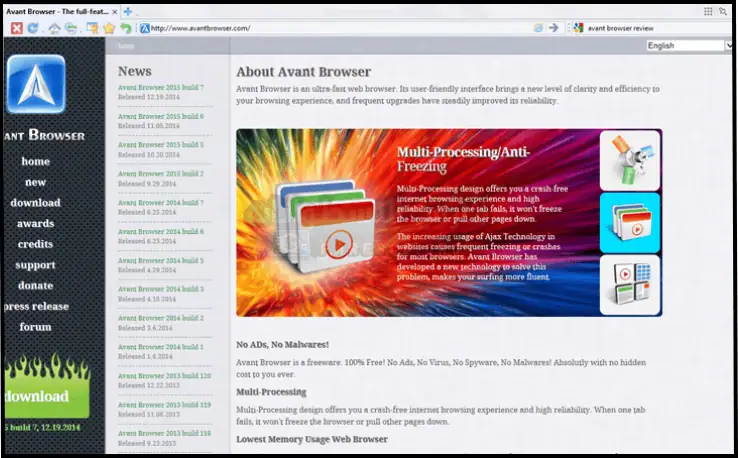Close the Avant Browser tab
The height and width of the screenshot is (458, 738).
[x=114, y=11]
